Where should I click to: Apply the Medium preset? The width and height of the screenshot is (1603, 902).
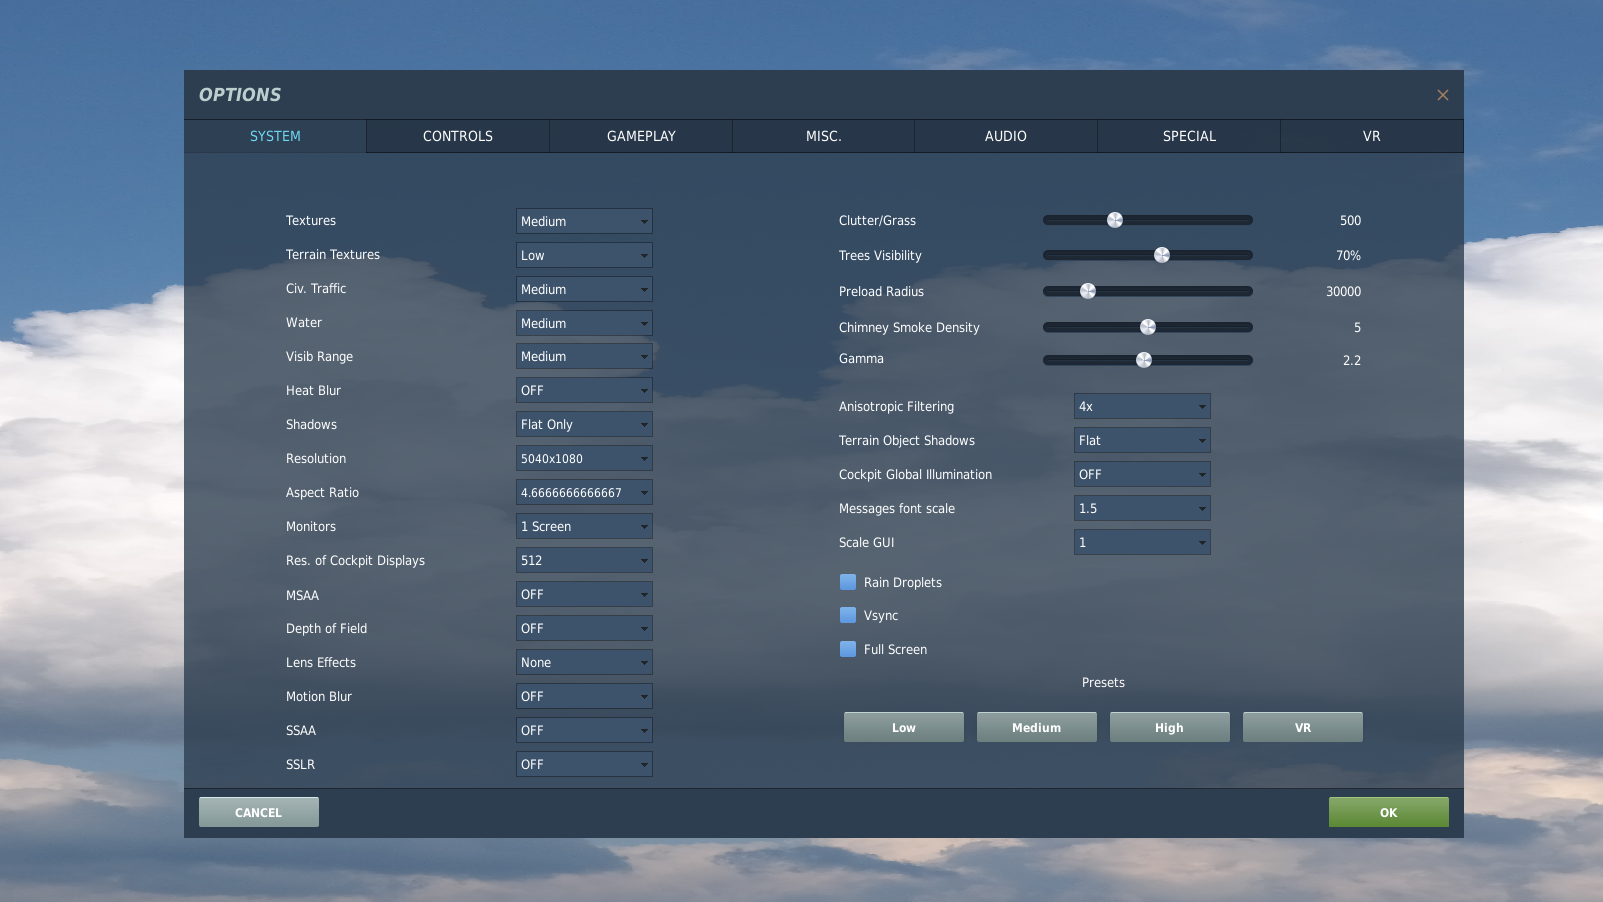click(x=1037, y=727)
